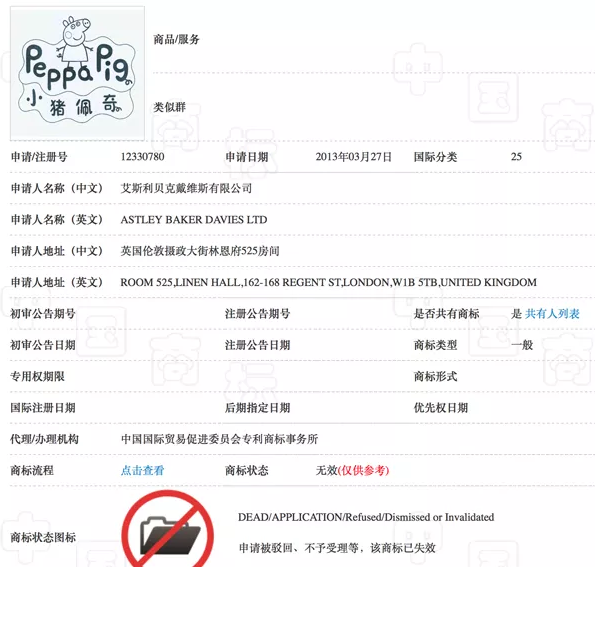Click the 商品/服务 label
The image size is (614, 623).
pos(176,39)
